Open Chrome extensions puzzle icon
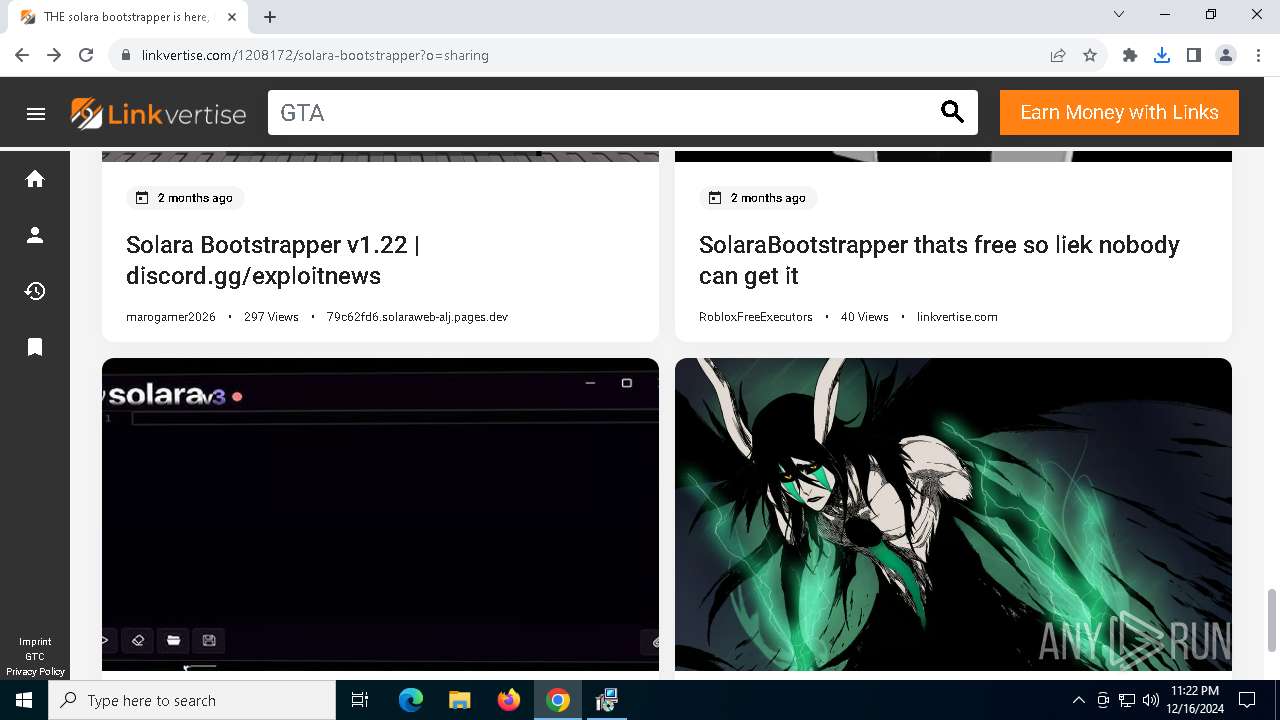The width and height of the screenshot is (1280, 720). coord(1130,55)
